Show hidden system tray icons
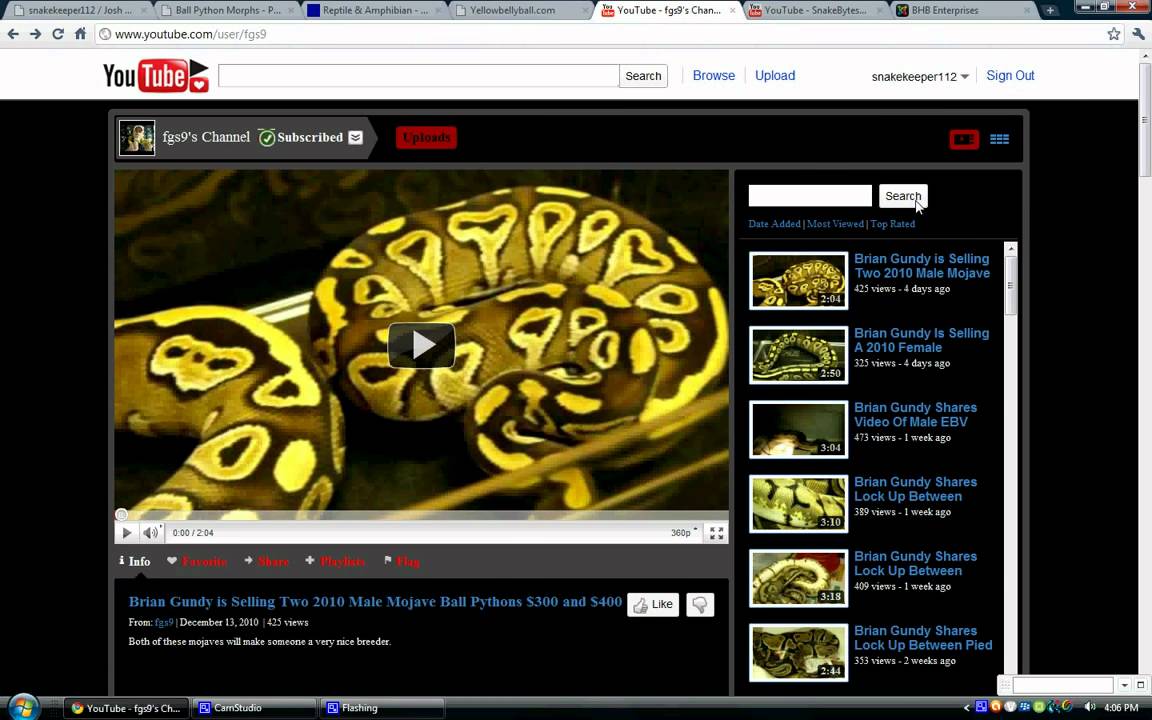Image resolution: width=1152 pixels, height=720 pixels. pyautogui.click(x=967, y=708)
